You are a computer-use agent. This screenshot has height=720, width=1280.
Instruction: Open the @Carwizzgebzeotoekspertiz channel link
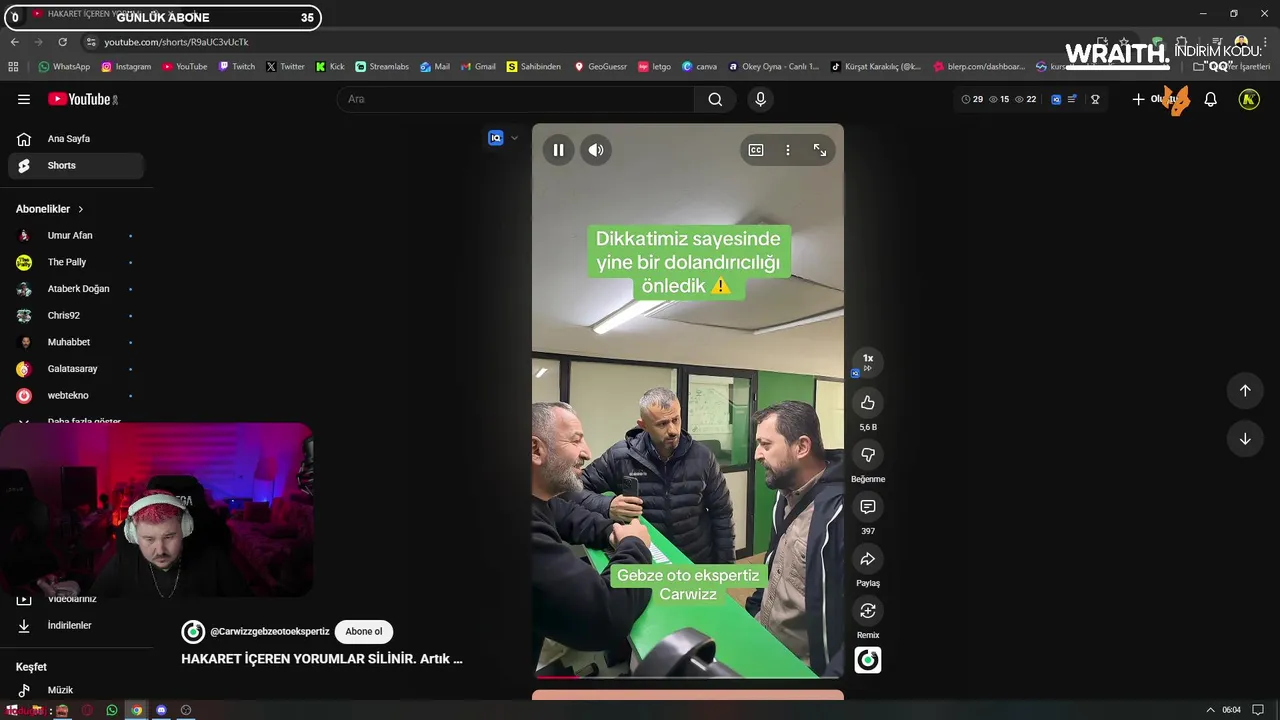pyautogui.click(x=270, y=632)
